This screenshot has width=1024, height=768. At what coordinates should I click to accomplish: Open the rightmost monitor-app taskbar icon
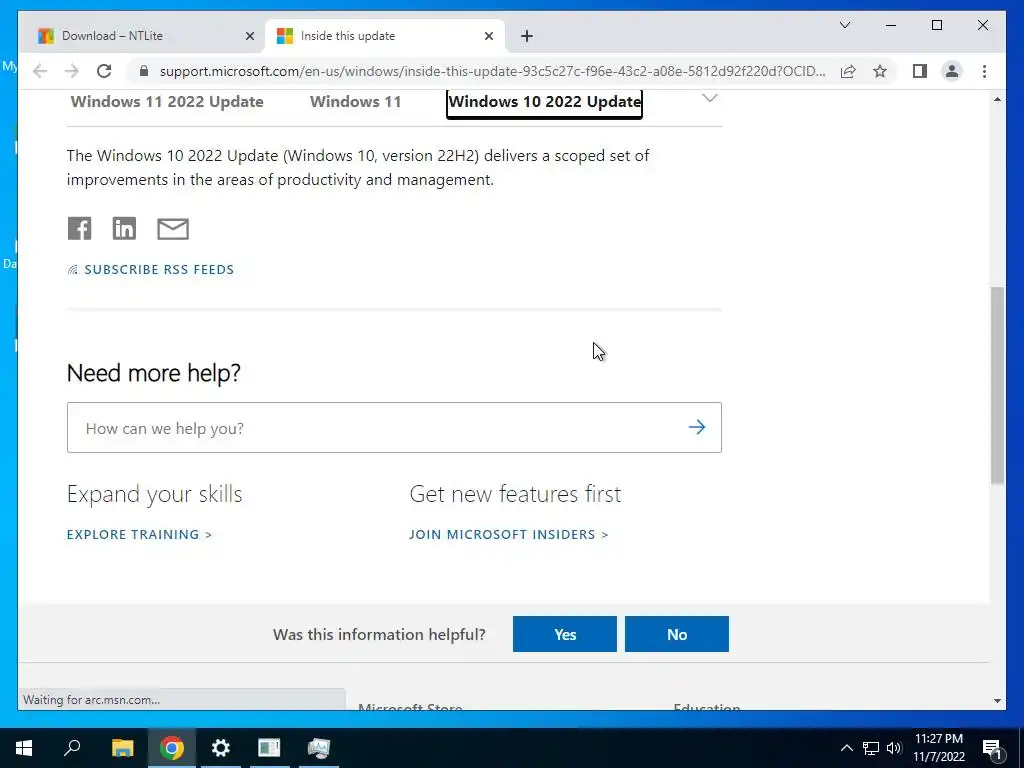pos(319,748)
